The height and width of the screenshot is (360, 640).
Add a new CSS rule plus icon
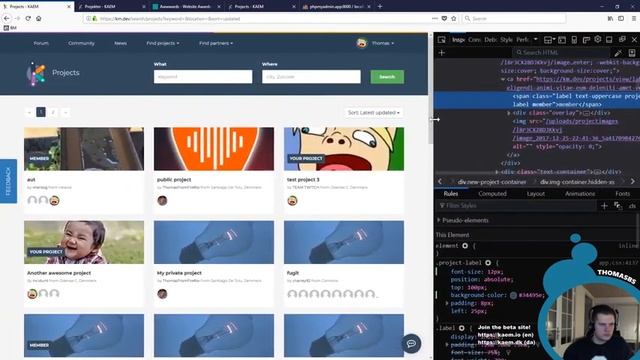point(604,206)
